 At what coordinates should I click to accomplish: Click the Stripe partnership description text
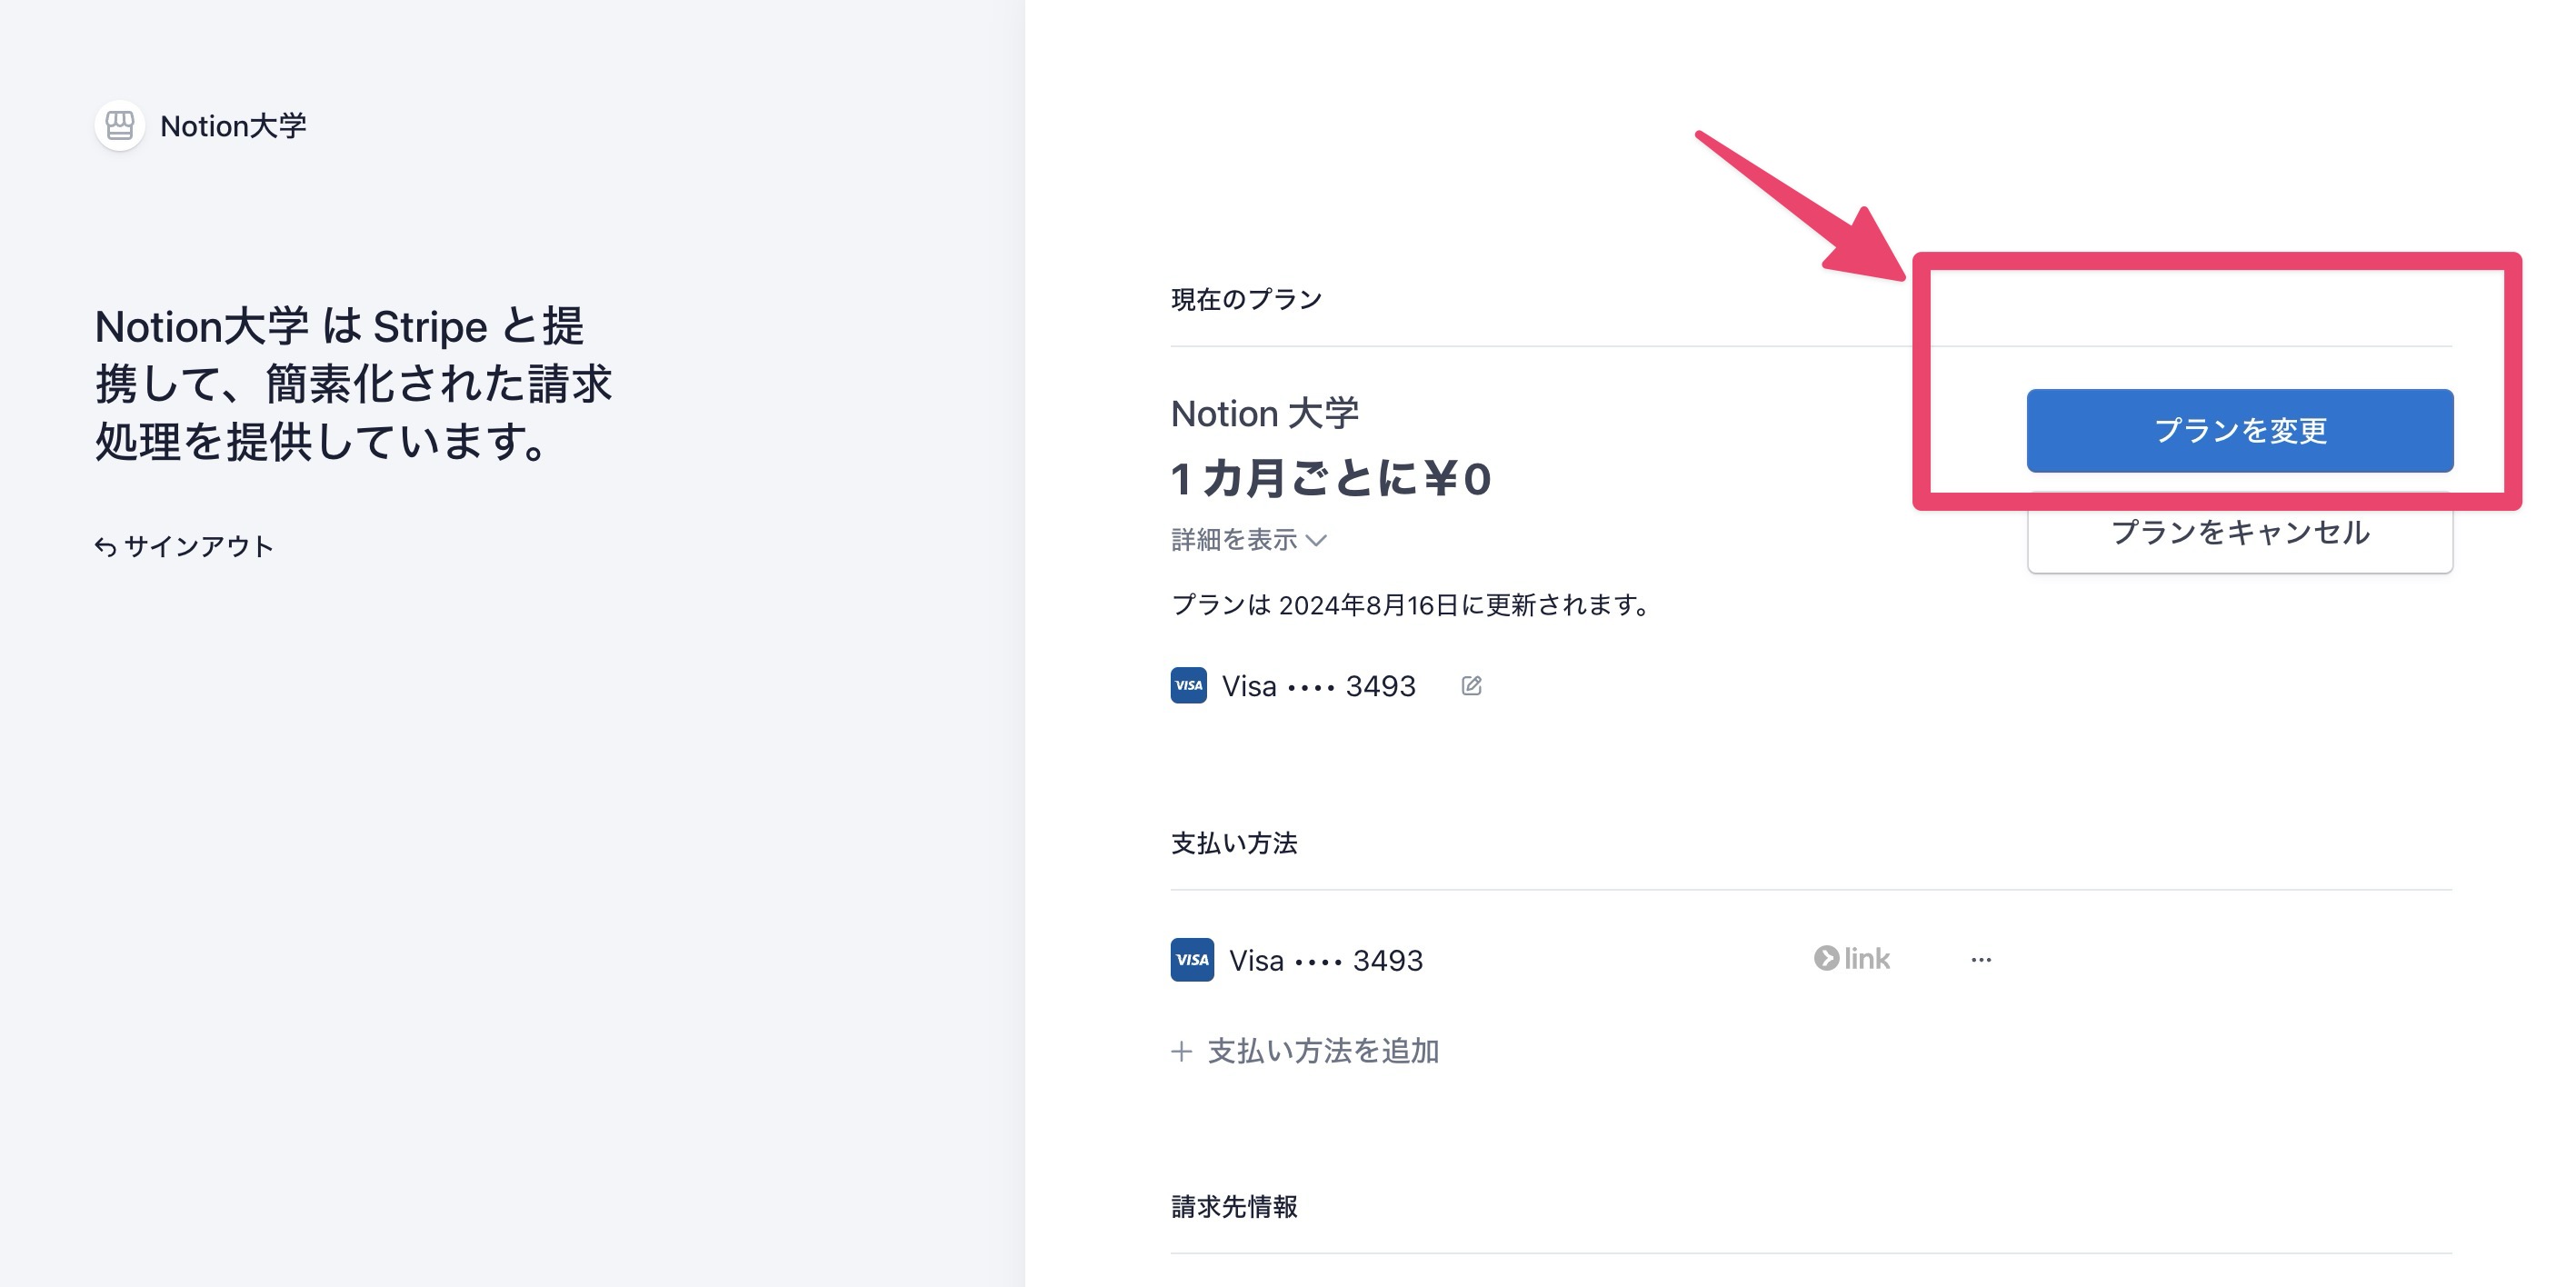click(x=352, y=383)
